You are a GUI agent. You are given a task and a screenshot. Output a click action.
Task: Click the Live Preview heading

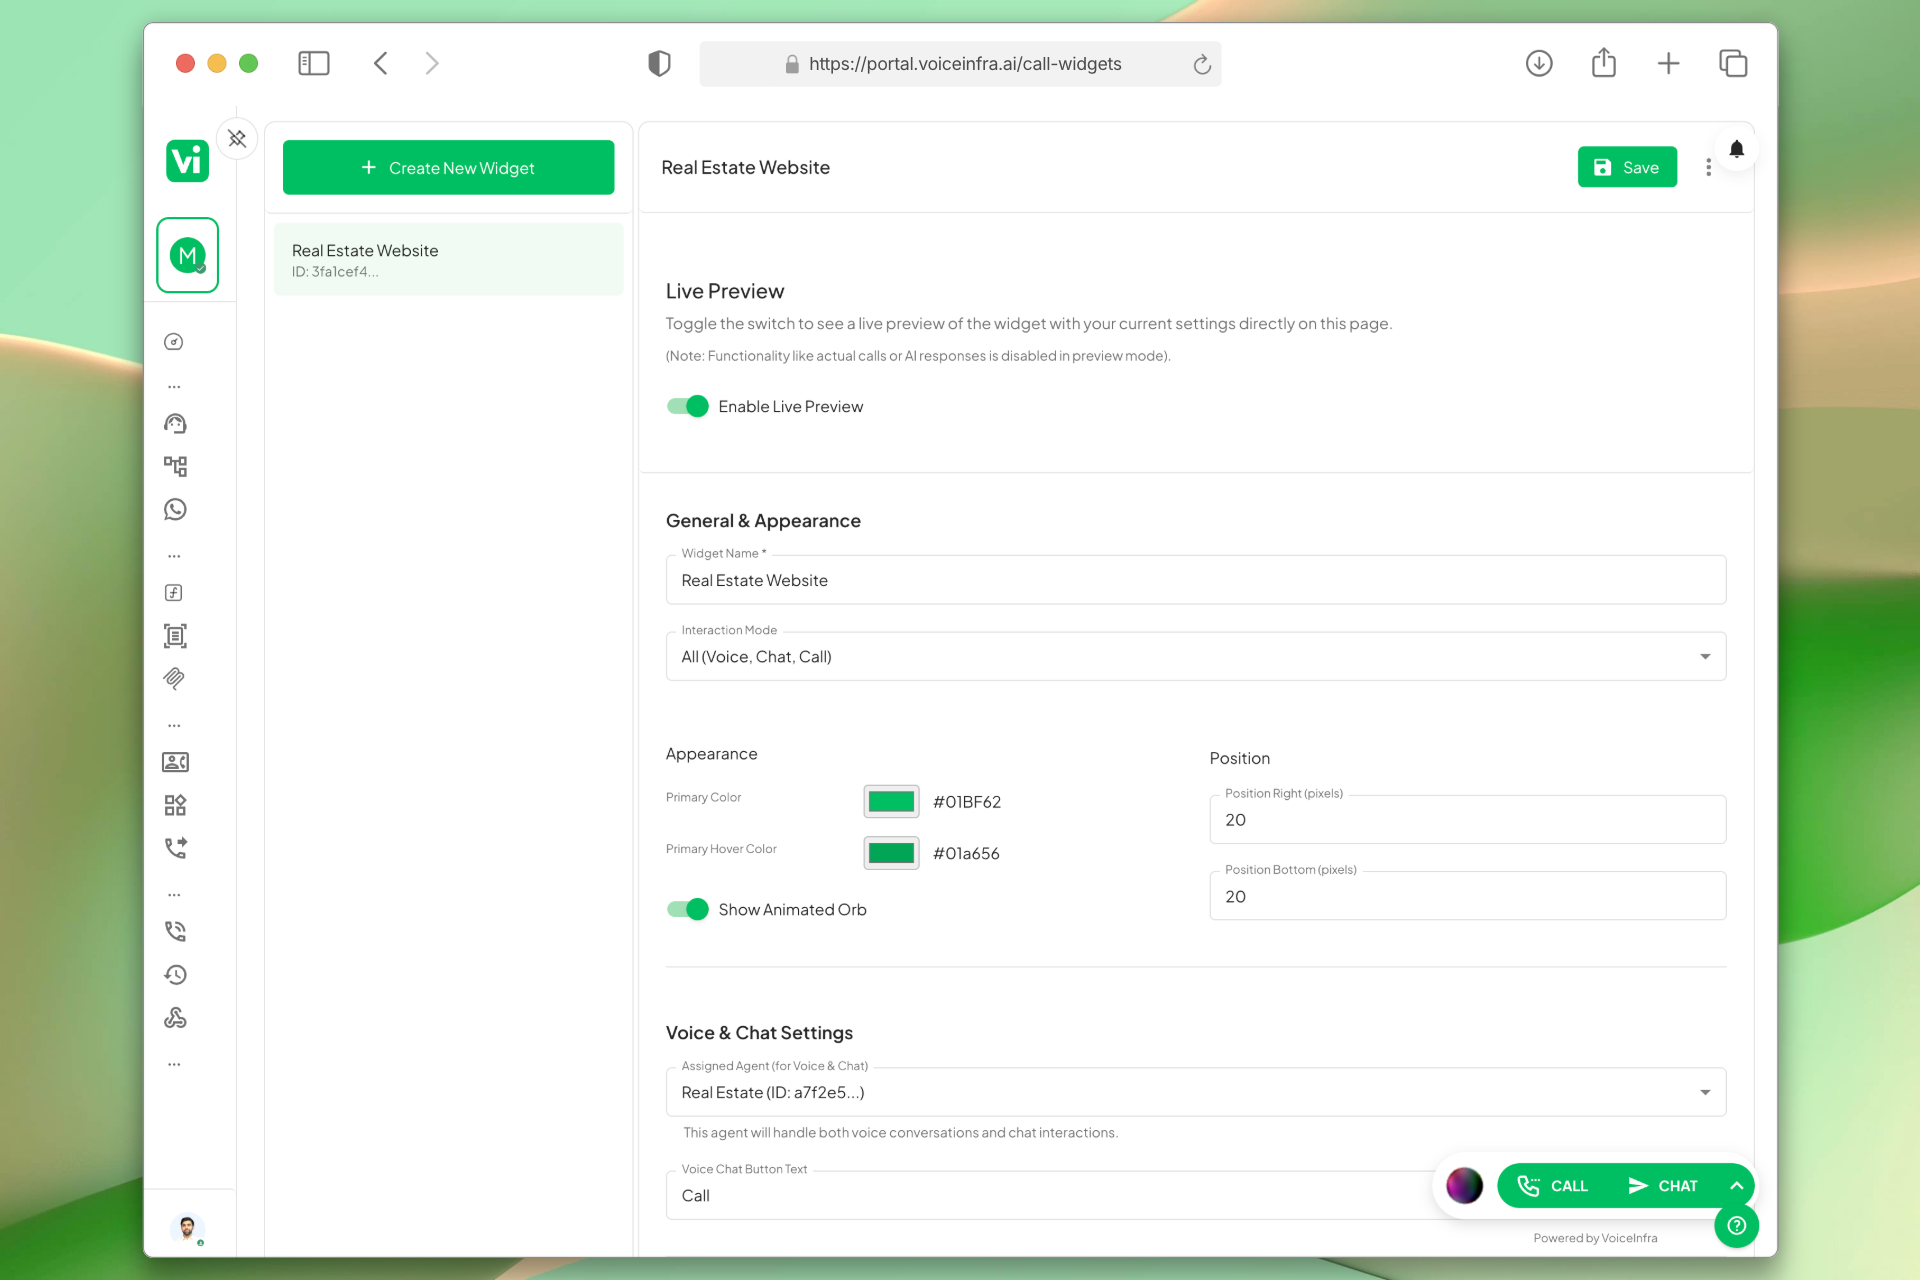(x=725, y=291)
